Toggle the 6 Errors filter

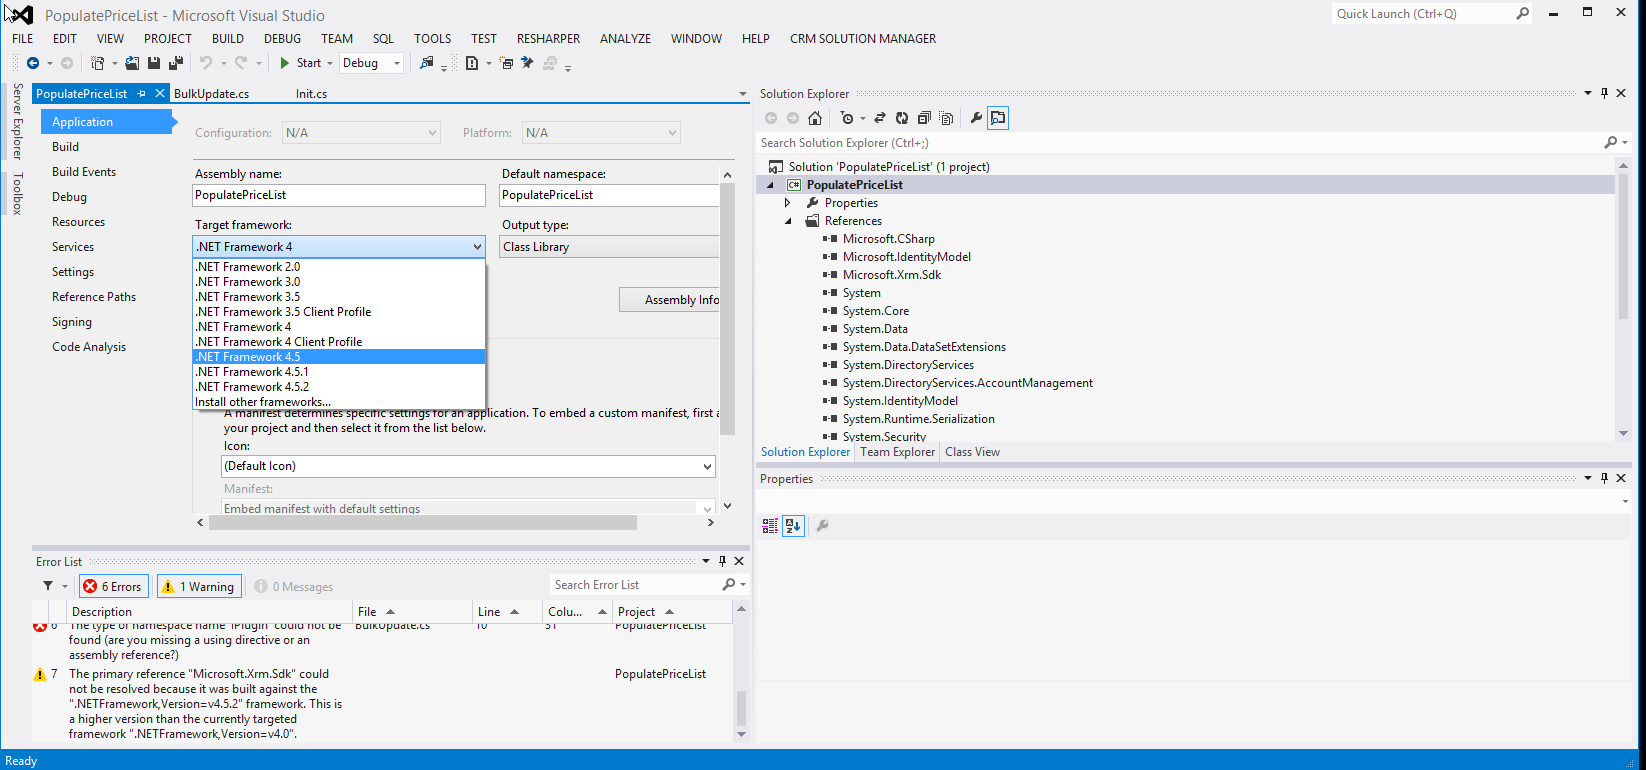point(113,586)
